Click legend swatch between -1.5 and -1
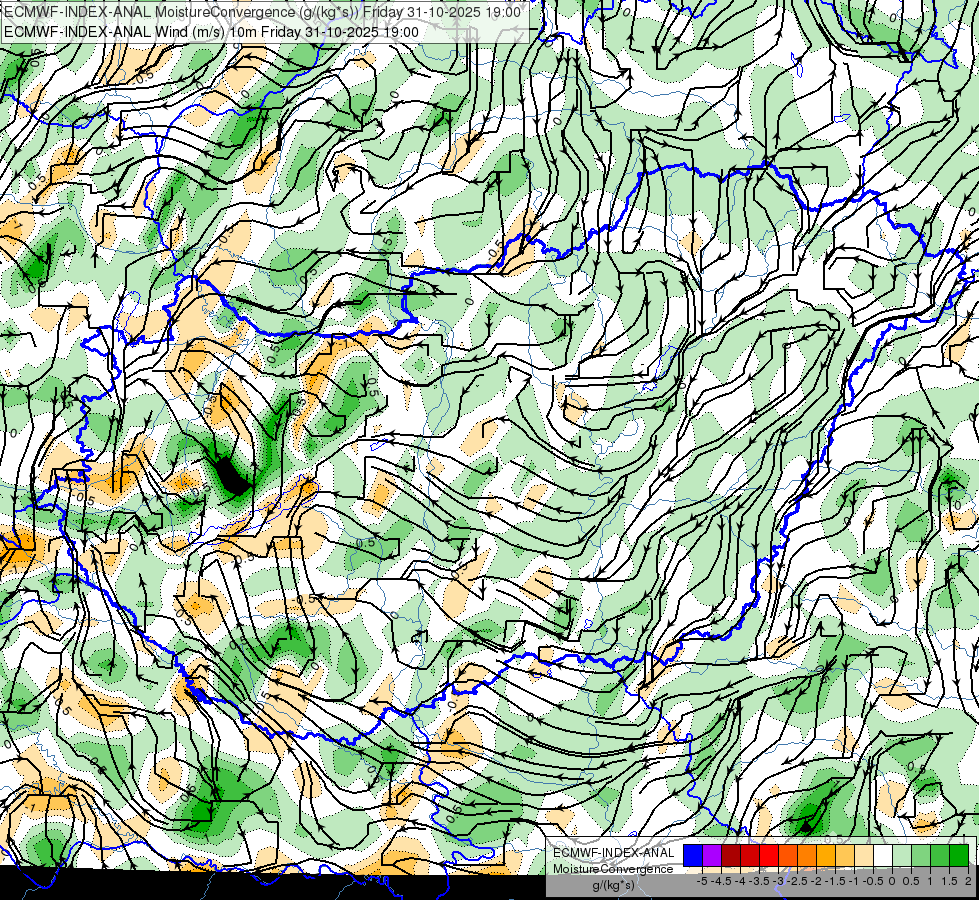 pos(845,856)
